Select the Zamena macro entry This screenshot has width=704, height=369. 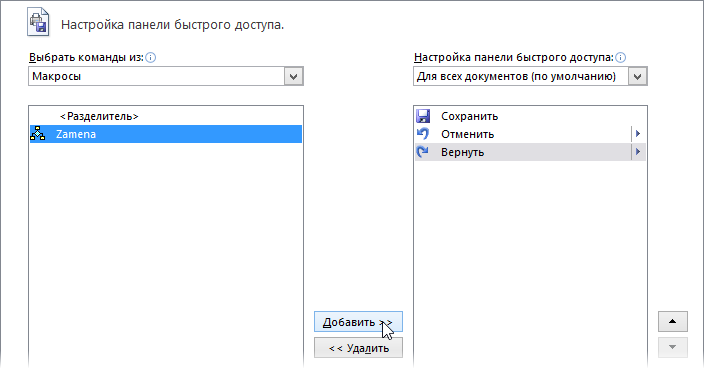coord(166,134)
